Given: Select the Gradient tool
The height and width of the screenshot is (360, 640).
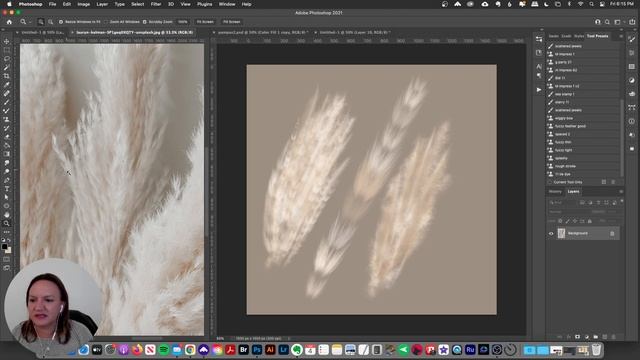Looking at the screenshot, I should click(7, 154).
